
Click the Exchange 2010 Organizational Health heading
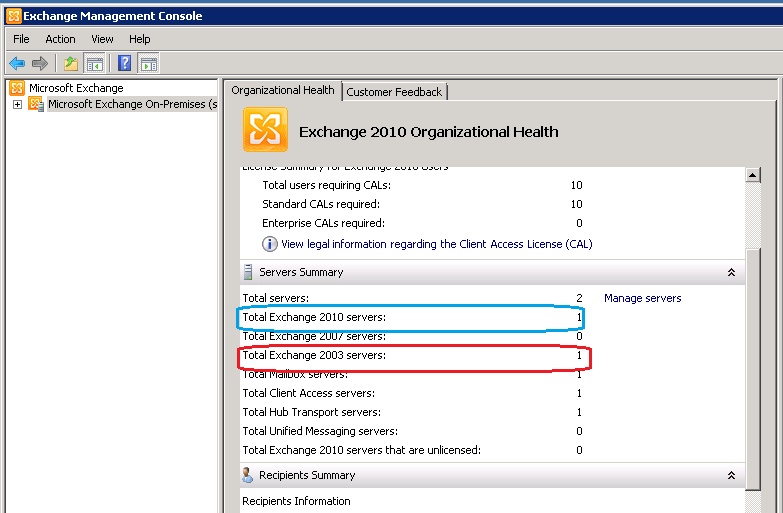428,132
